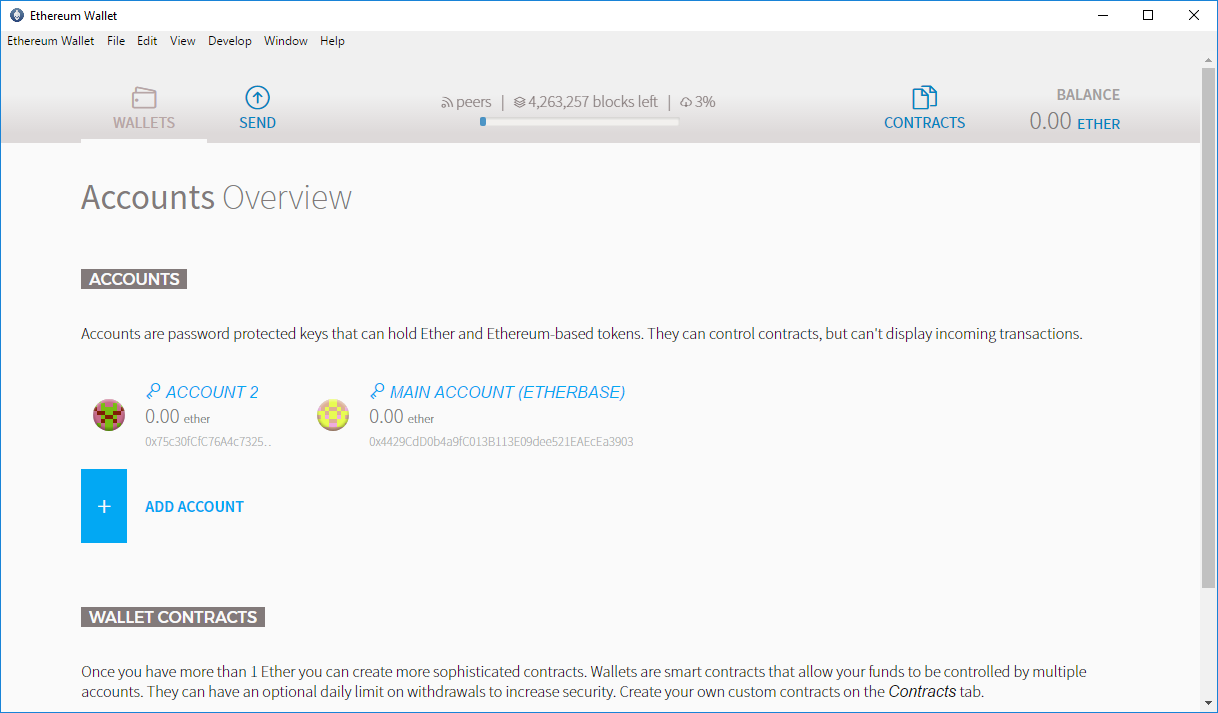The height and width of the screenshot is (713, 1218).
Task: Click the italic 'Contracts' word in description
Action: click(922, 692)
